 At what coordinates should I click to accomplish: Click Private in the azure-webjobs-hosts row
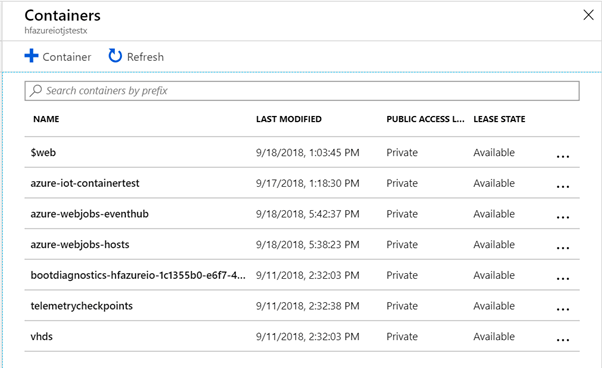[x=402, y=245]
